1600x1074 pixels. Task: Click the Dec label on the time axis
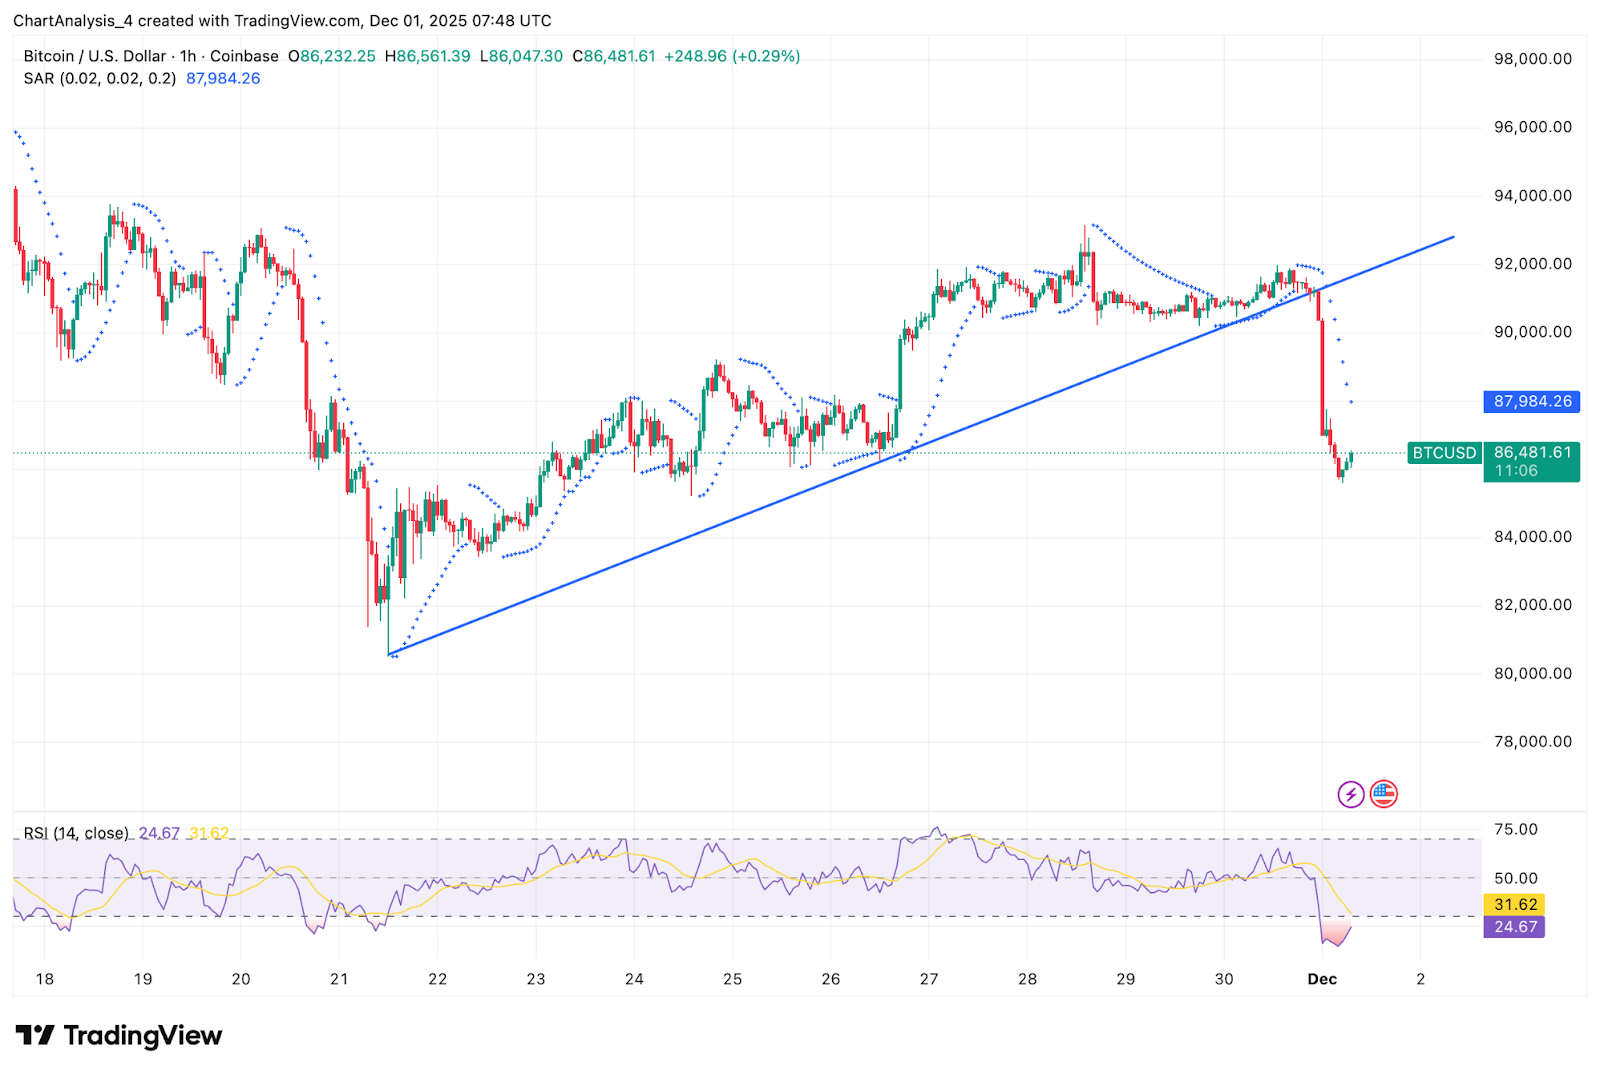click(1323, 980)
